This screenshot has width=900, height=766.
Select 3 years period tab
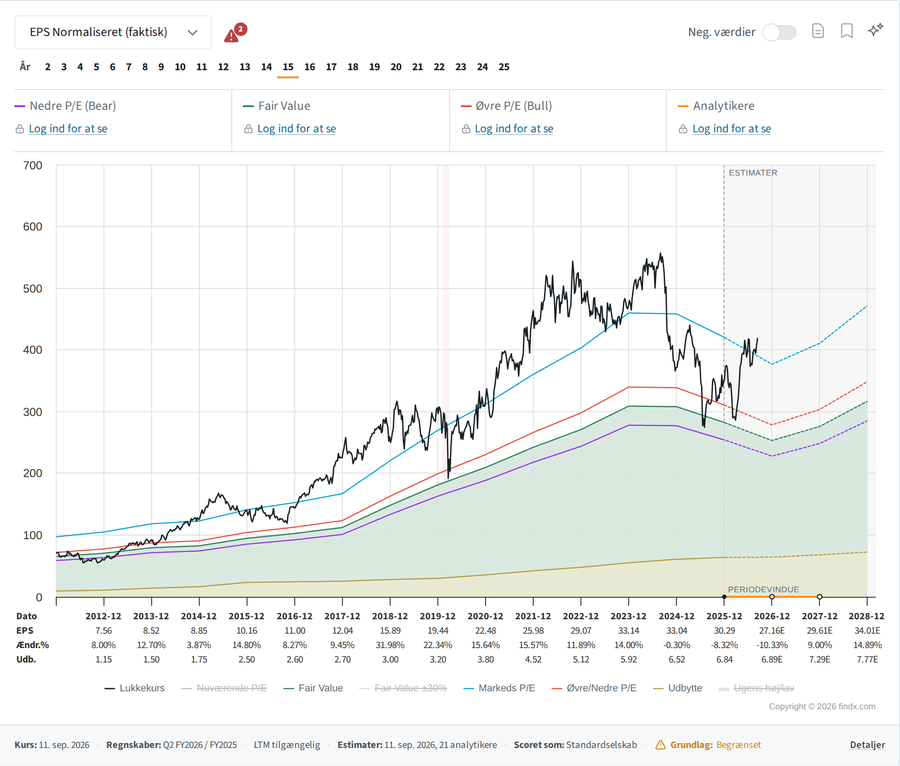pos(64,67)
